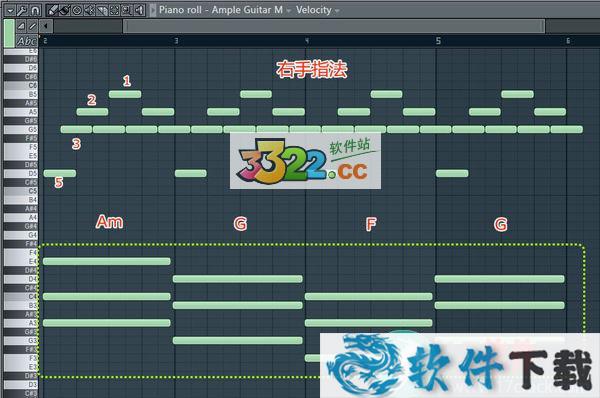Preview the A5 piano key

(21, 112)
